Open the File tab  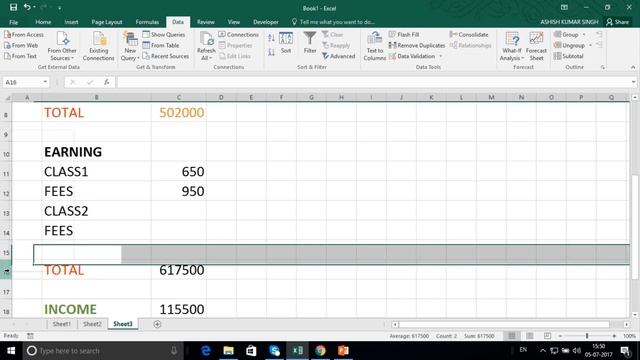click(x=13, y=22)
